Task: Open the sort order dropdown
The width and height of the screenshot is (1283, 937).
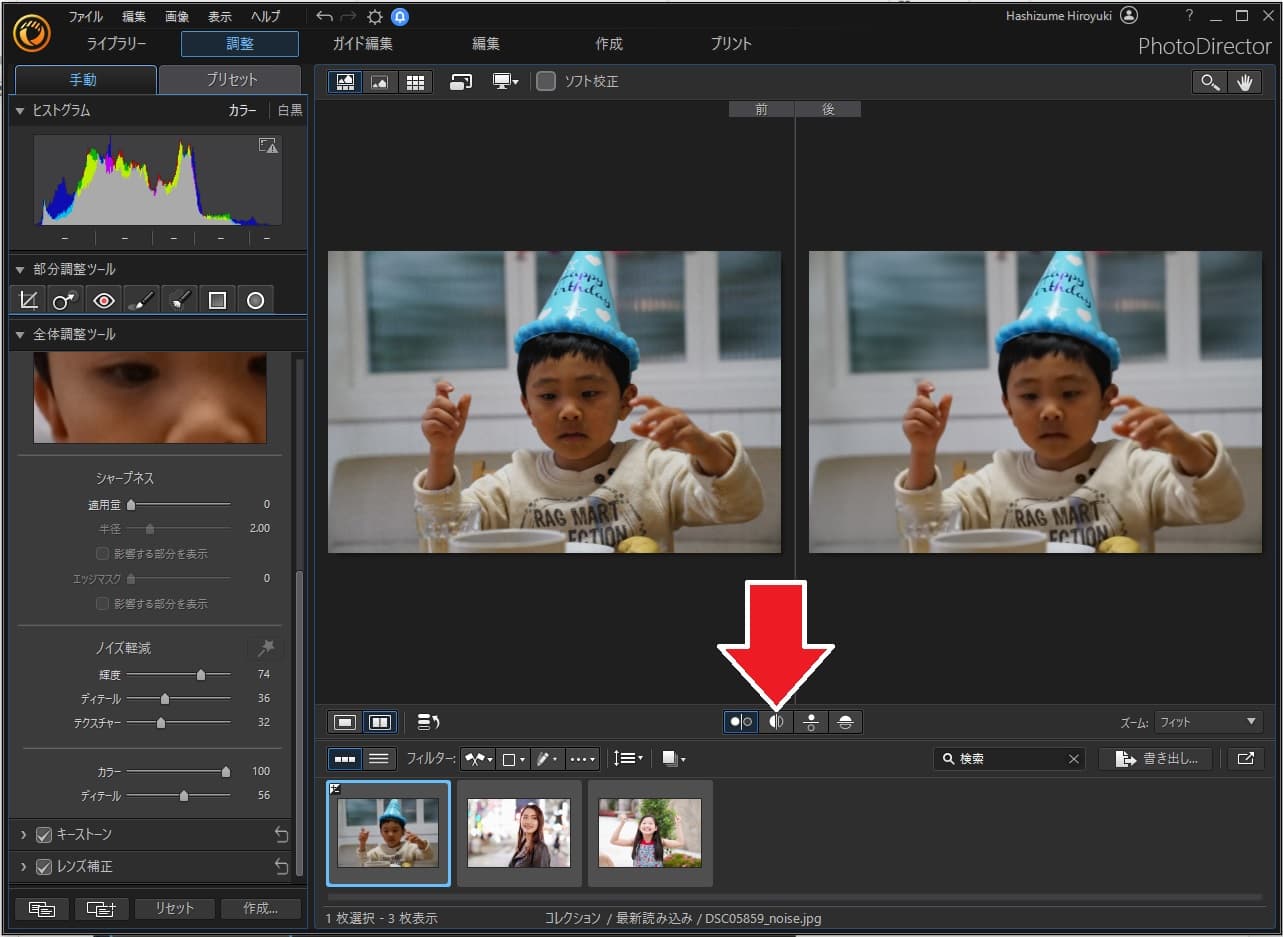Action: click(x=628, y=759)
